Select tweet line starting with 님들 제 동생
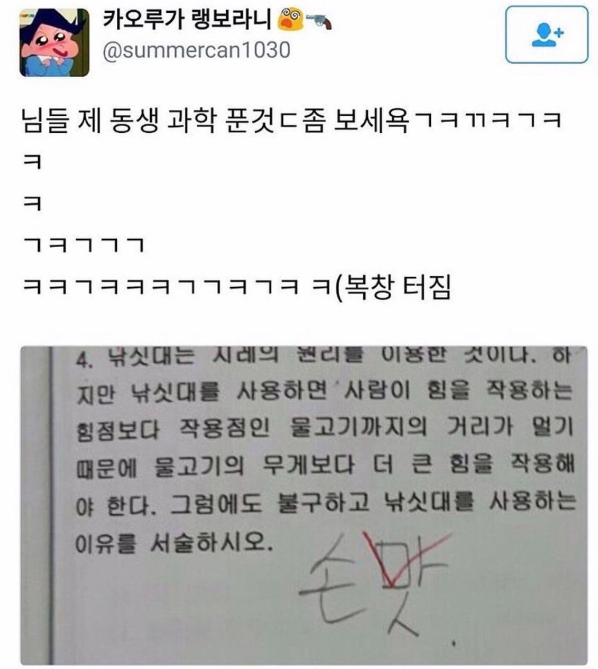The width and height of the screenshot is (598, 669). tap(291, 120)
